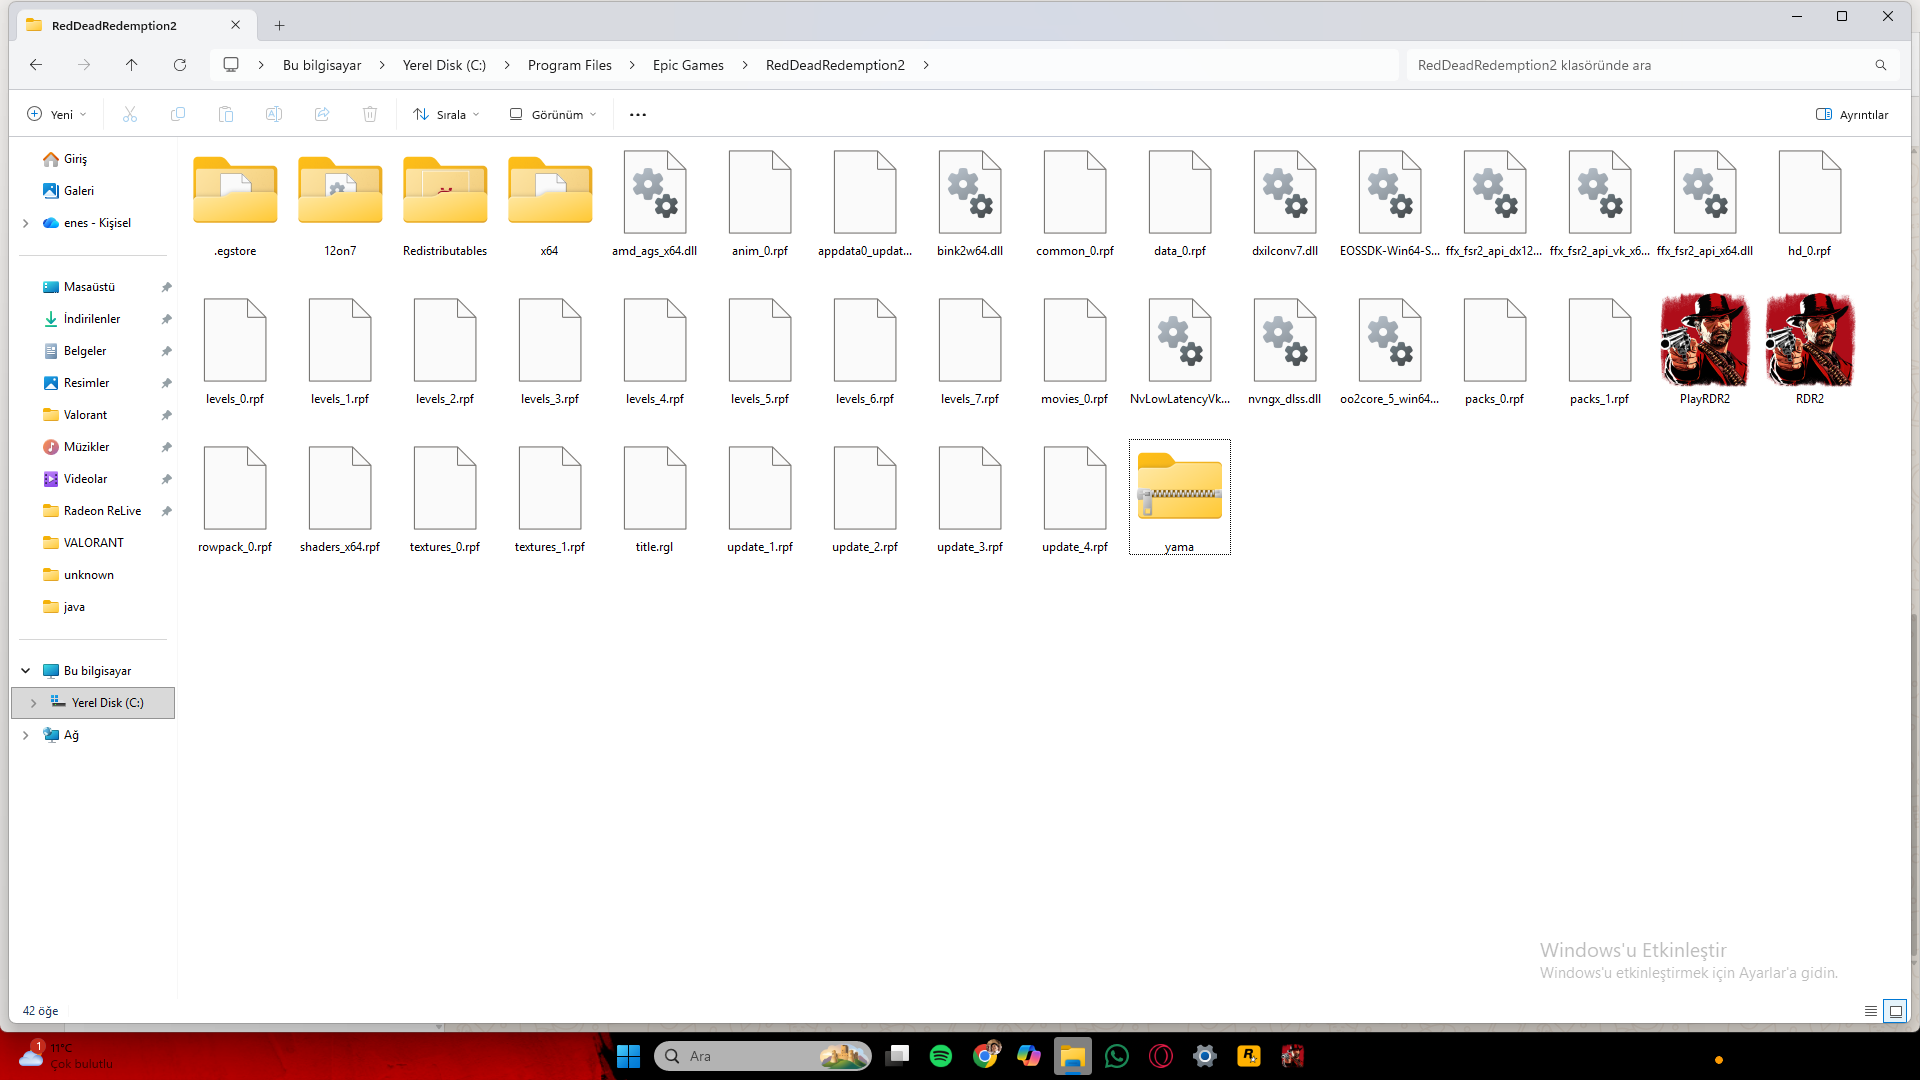
Task: Open the Sırala sort dropdown
Action: click(x=446, y=114)
